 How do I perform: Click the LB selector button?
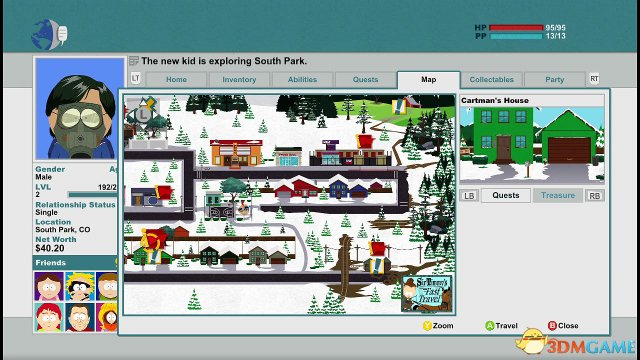pyautogui.click(x=469, y=196)
